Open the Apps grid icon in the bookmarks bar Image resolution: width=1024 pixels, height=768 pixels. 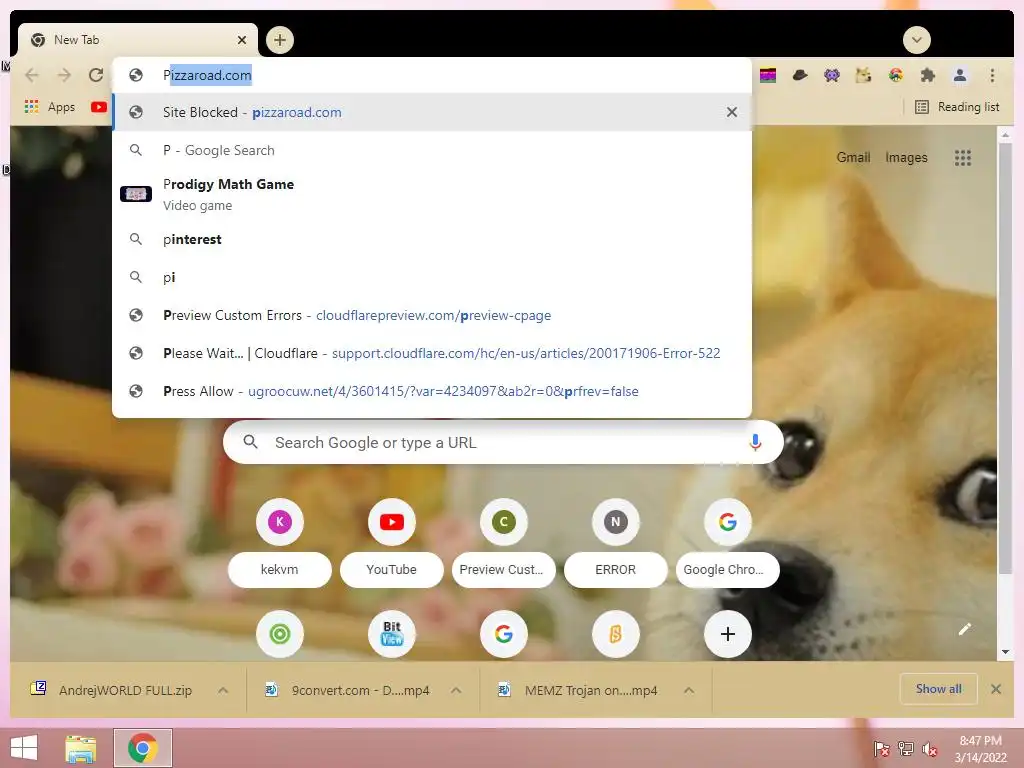[31, 106]
